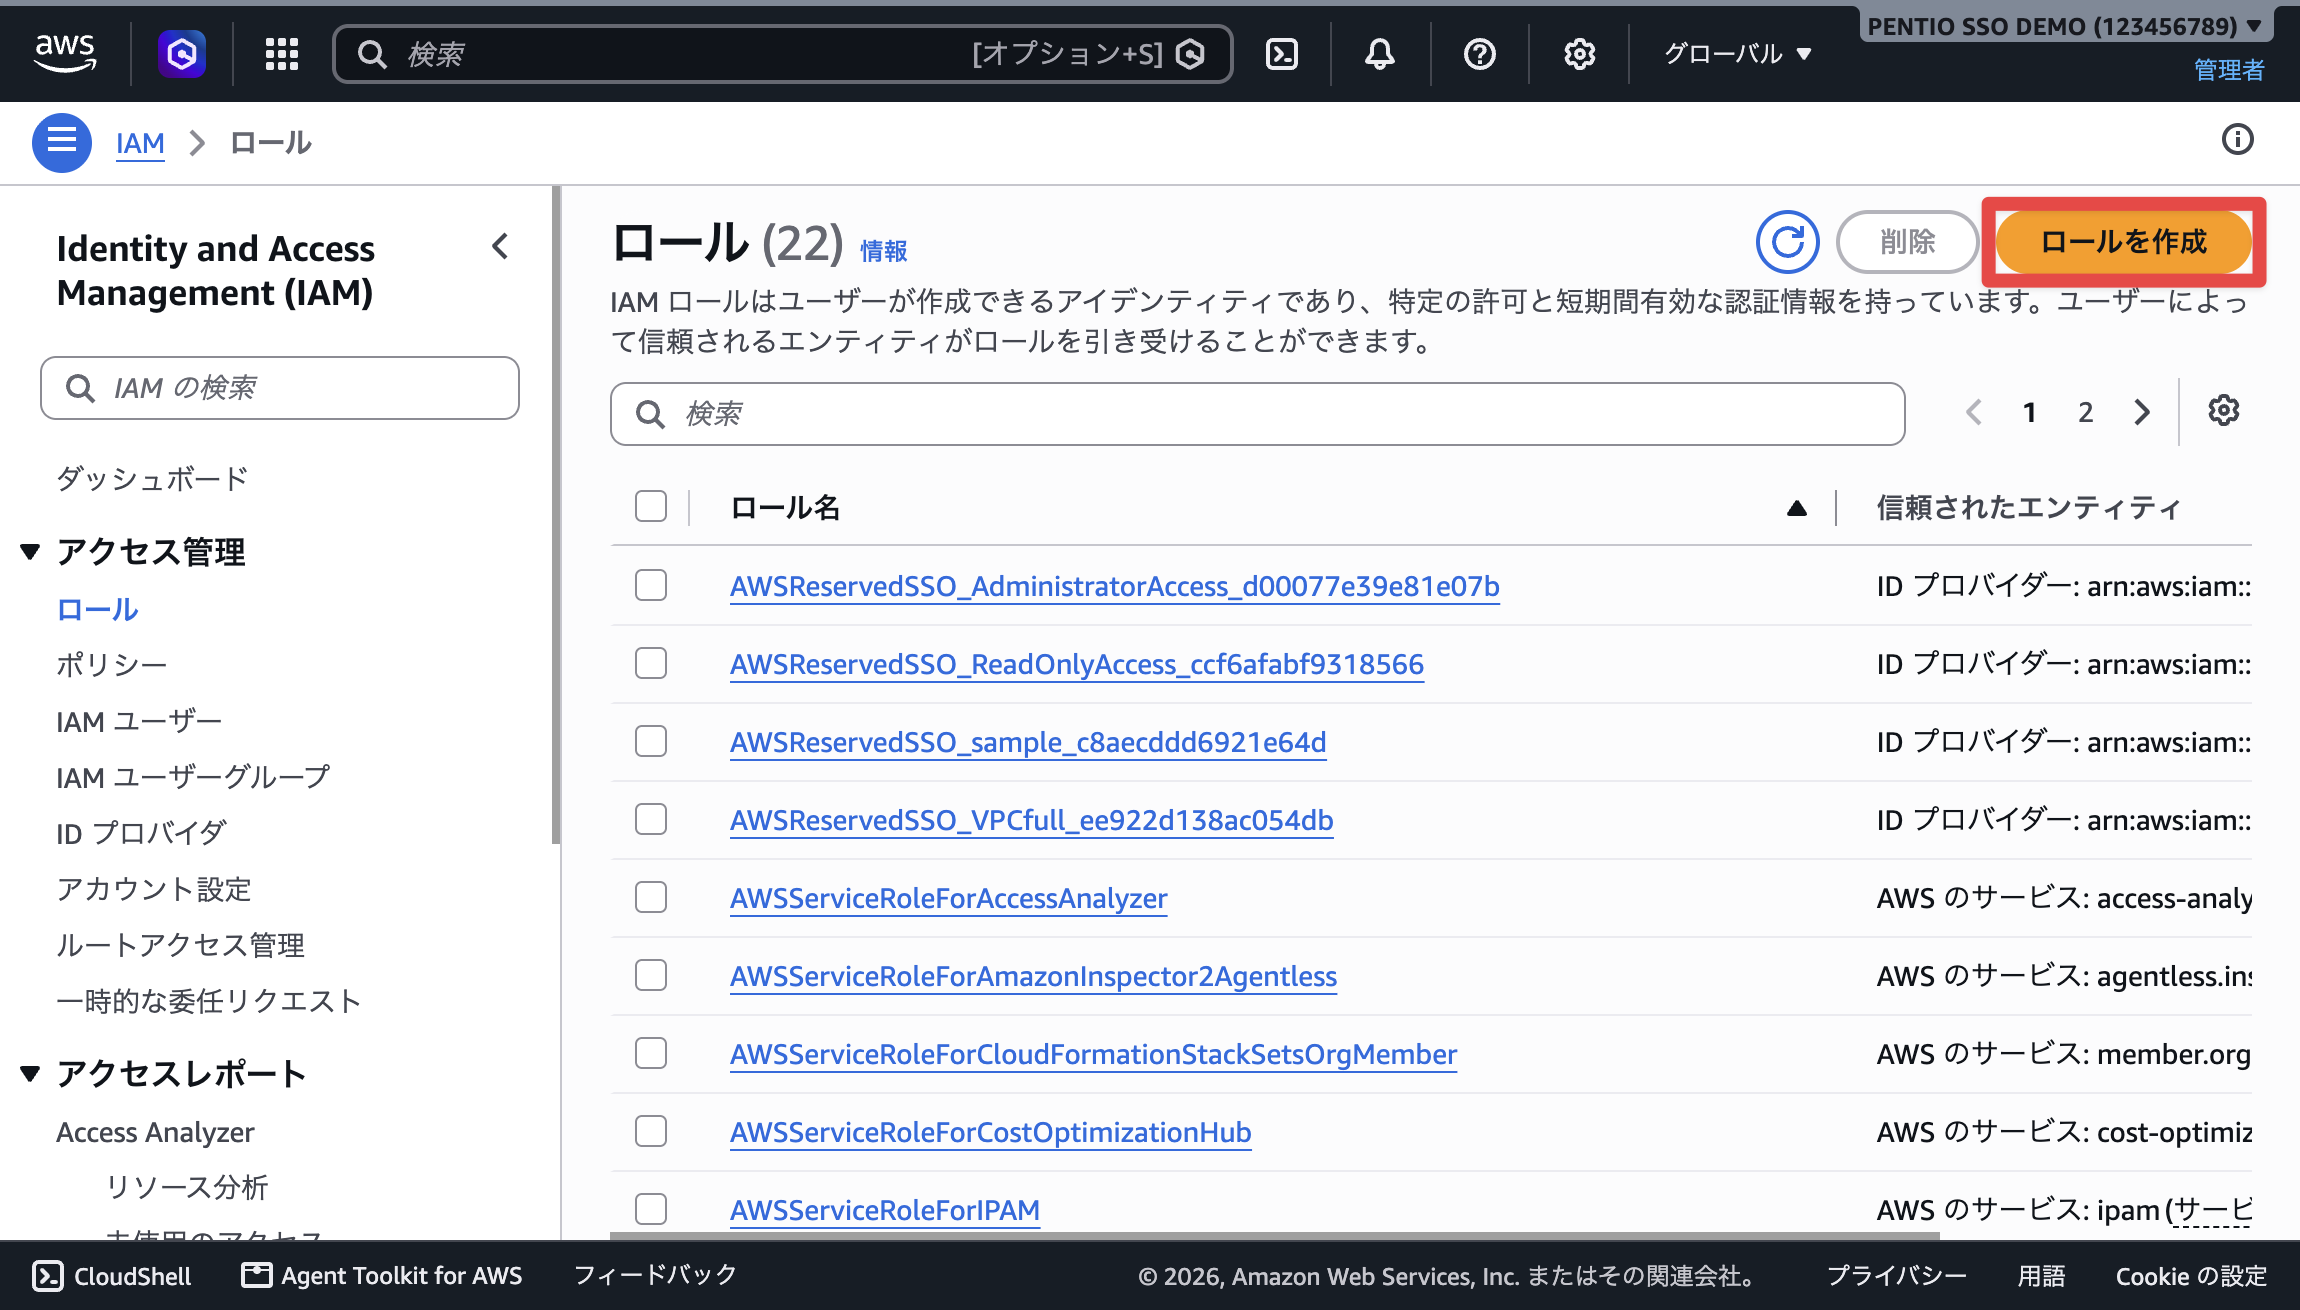
Task: Open the top bar settings gear
Action: point(1580,54)
